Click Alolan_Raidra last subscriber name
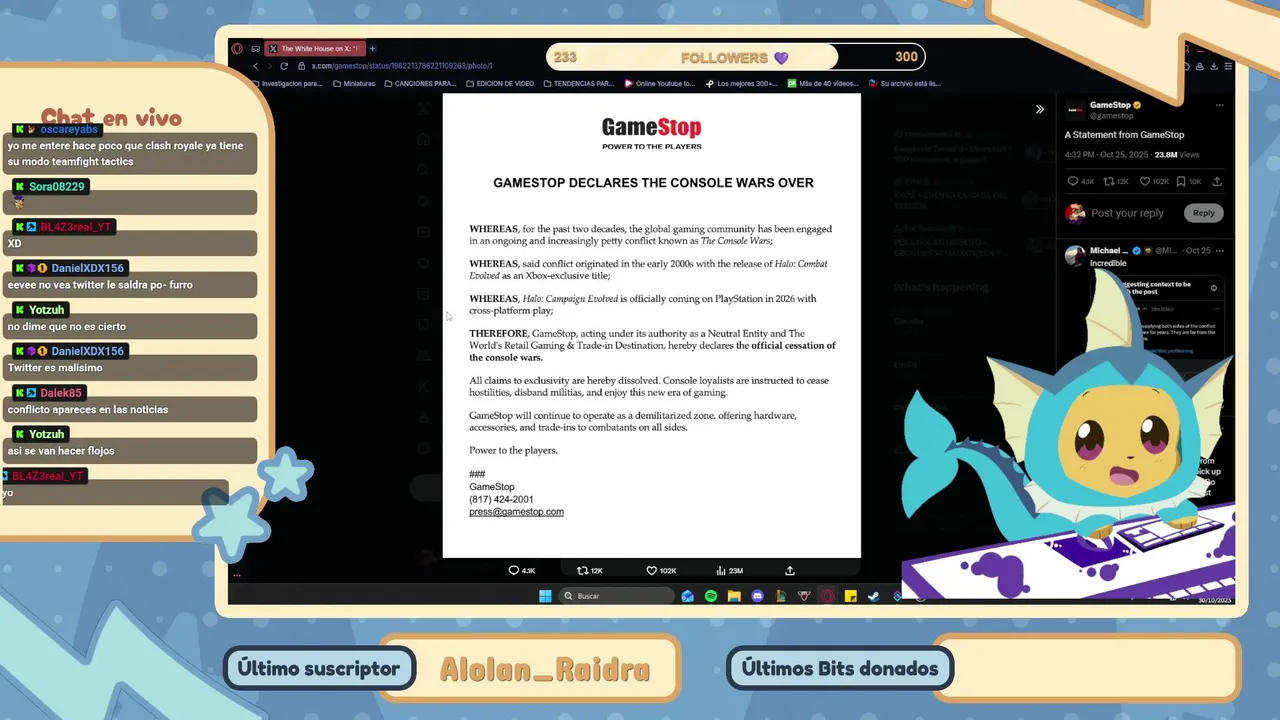The width and height of the screenshot is (1280, 720). pyautogui.click(x=545, y=669)
